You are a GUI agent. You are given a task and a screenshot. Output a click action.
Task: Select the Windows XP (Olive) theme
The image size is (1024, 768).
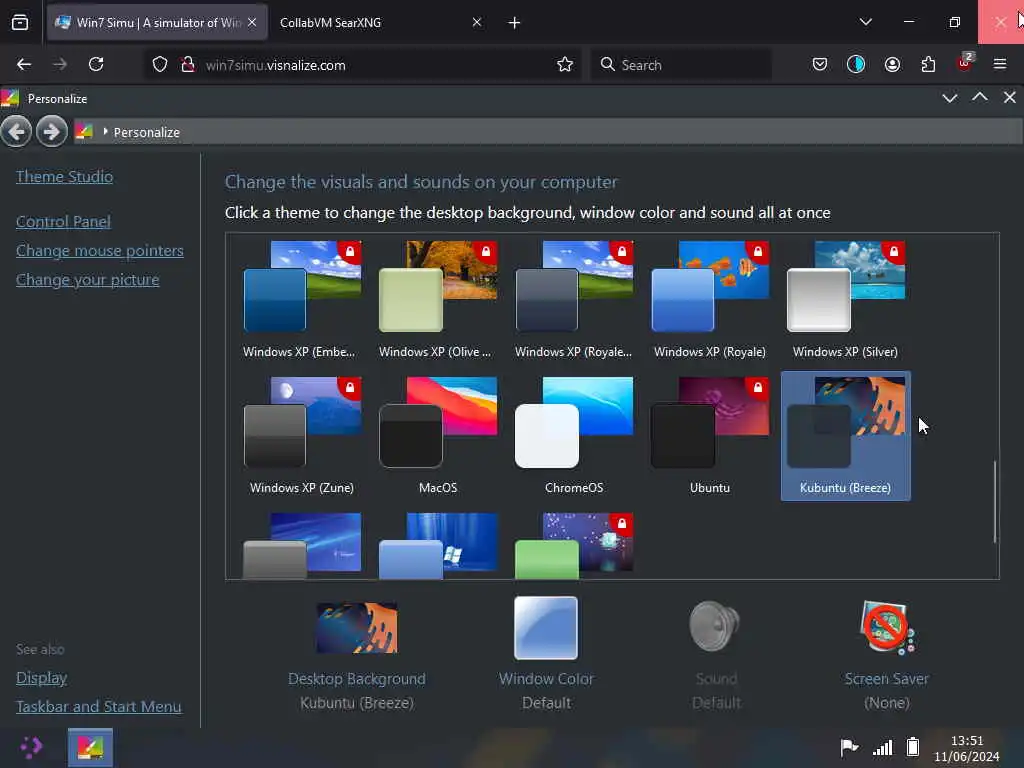tap(438, 300)
